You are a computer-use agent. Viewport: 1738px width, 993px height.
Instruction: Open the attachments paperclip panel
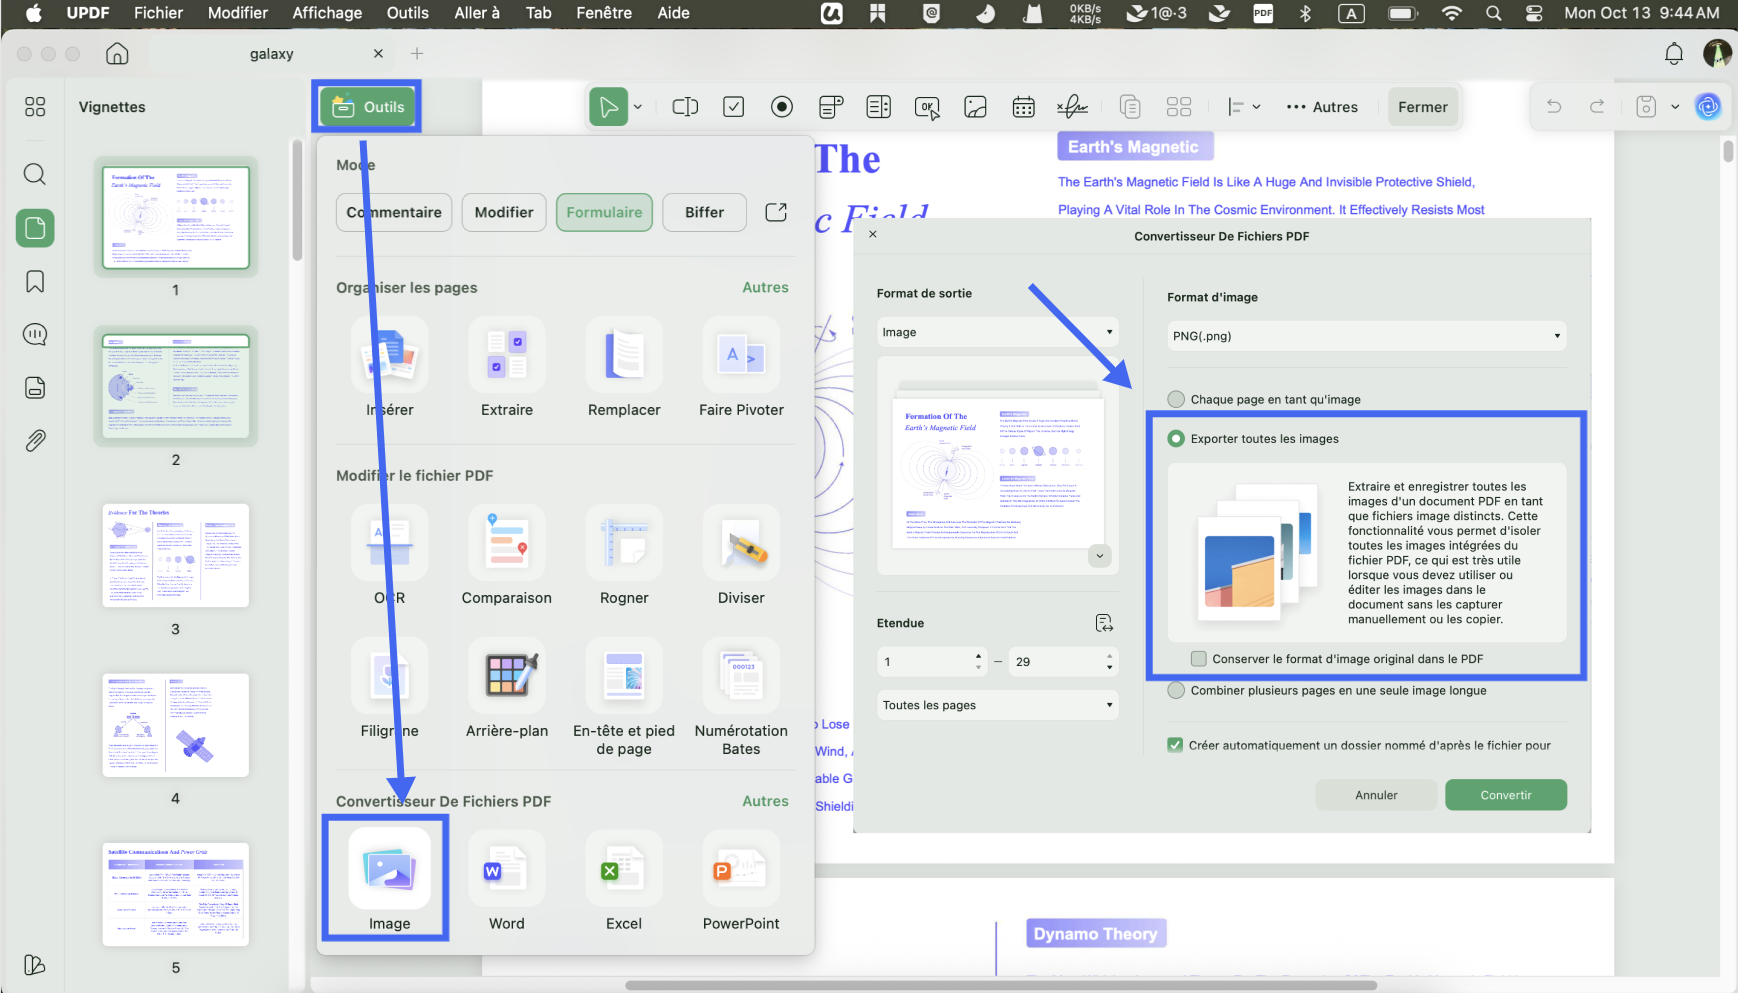35,441
